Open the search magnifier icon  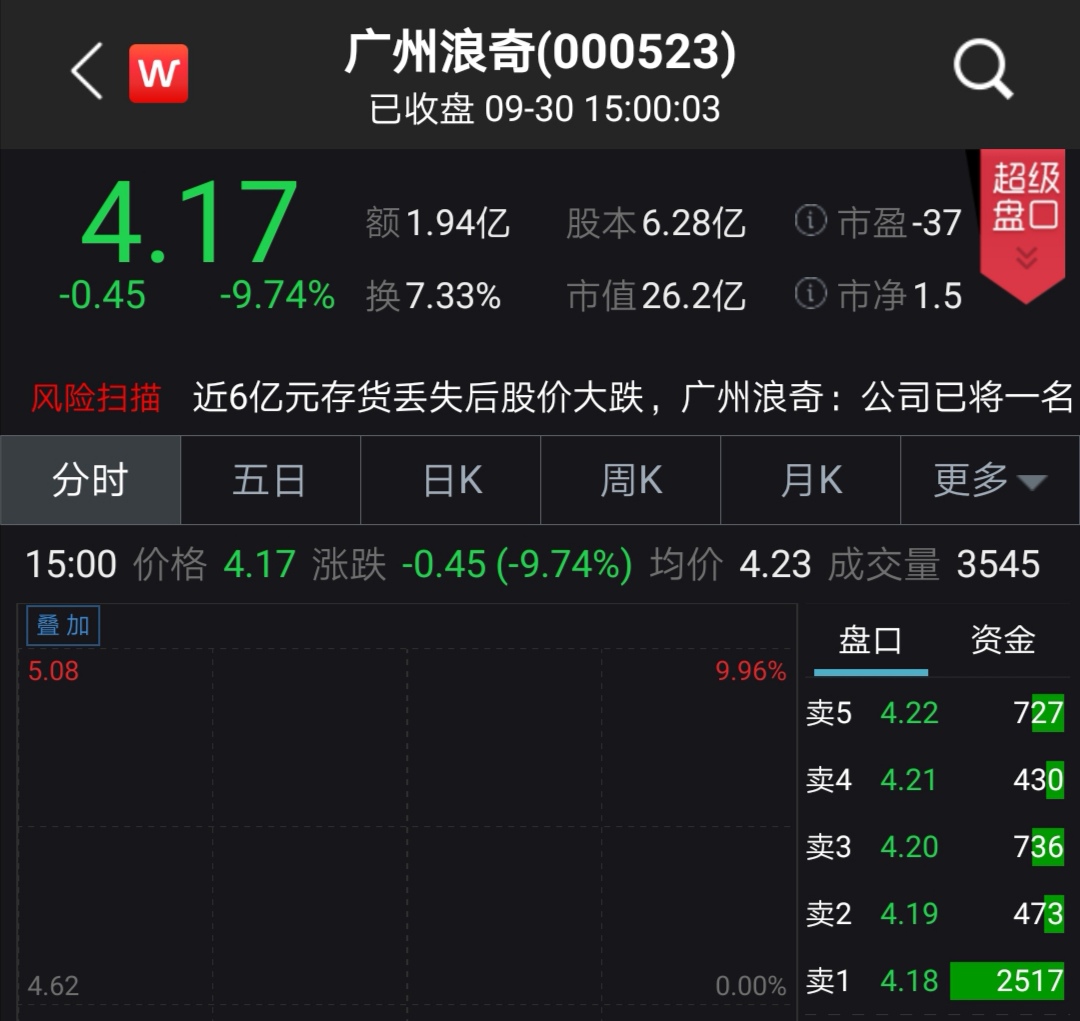pos(982,68)
